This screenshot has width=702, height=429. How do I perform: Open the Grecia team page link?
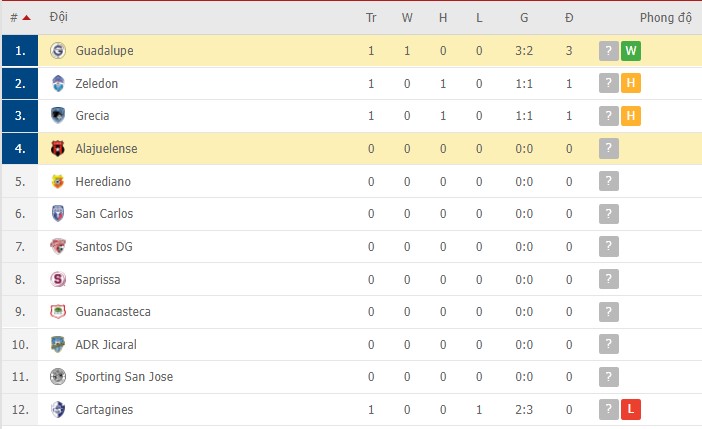click(x=92, y=116)
